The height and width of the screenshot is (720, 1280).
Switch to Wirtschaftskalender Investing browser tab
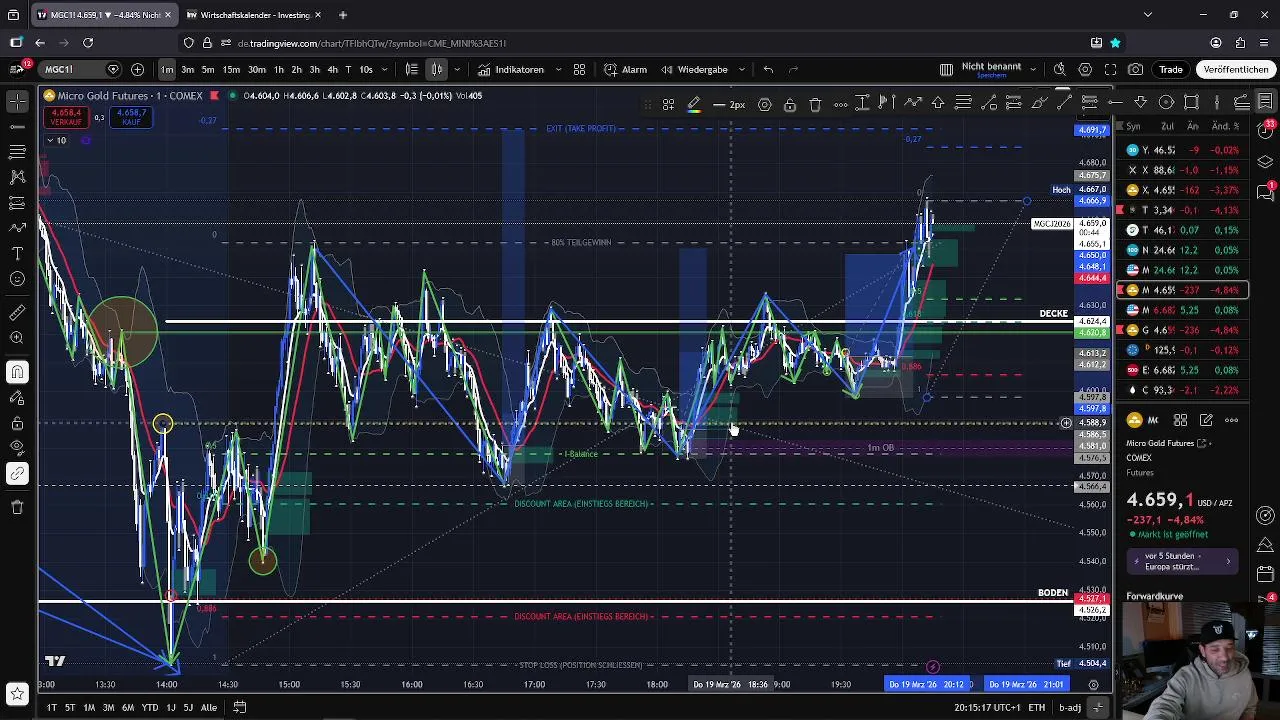pyautogui.click(x=254, y=15)
